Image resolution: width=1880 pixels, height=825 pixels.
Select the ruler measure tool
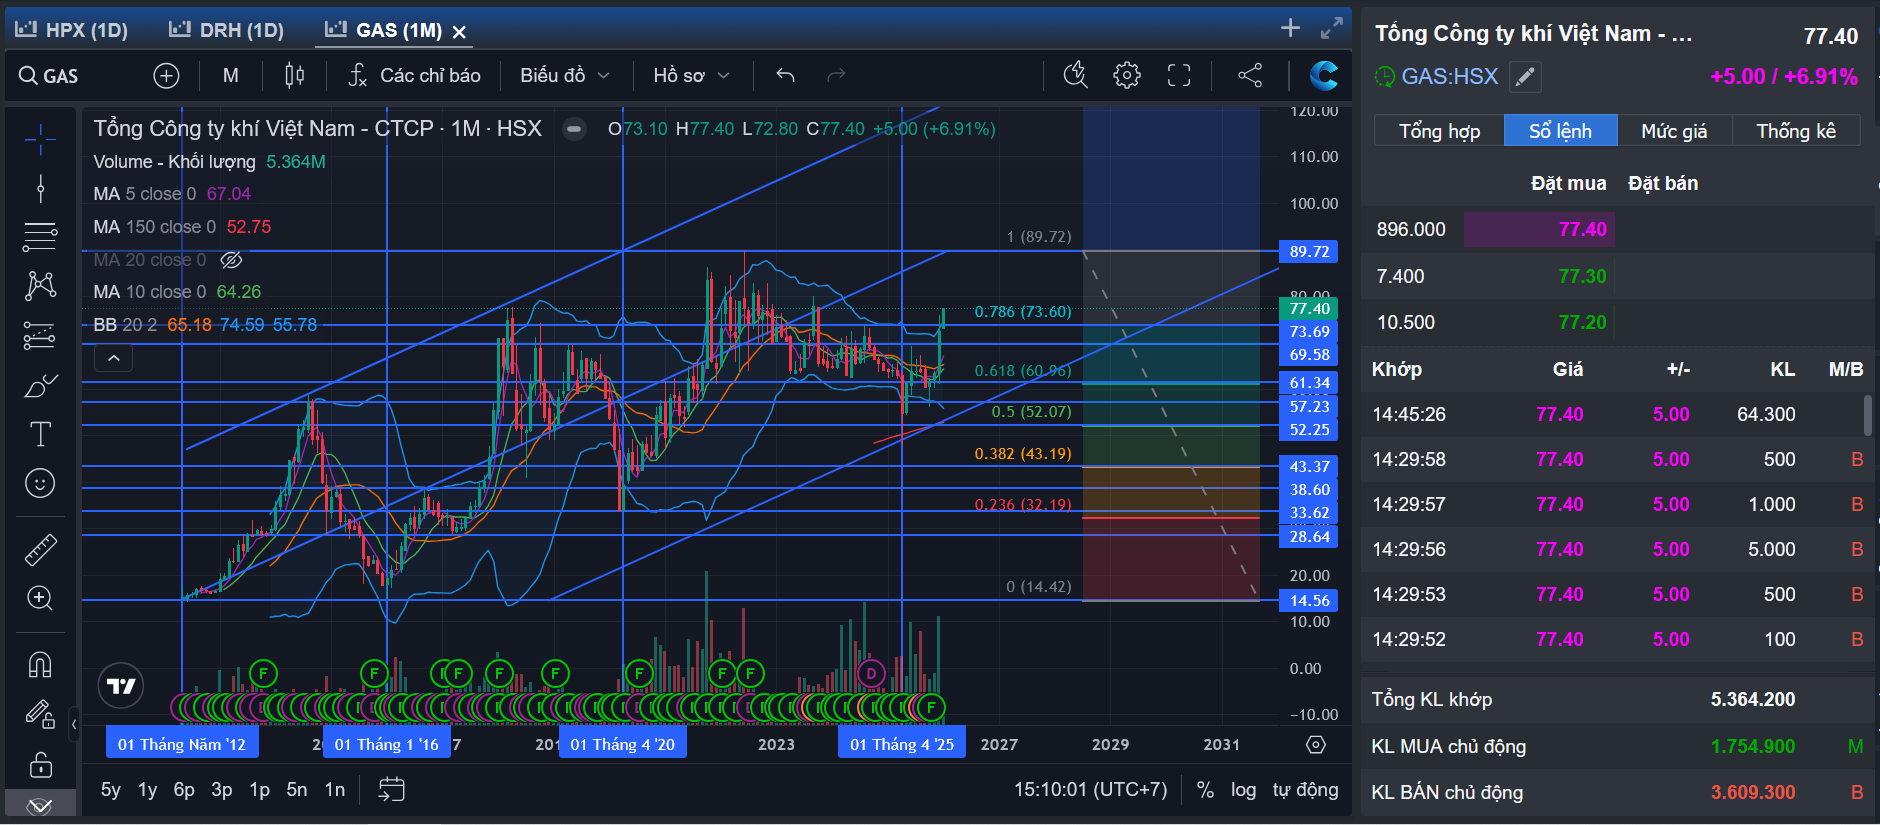pos(40,549)
